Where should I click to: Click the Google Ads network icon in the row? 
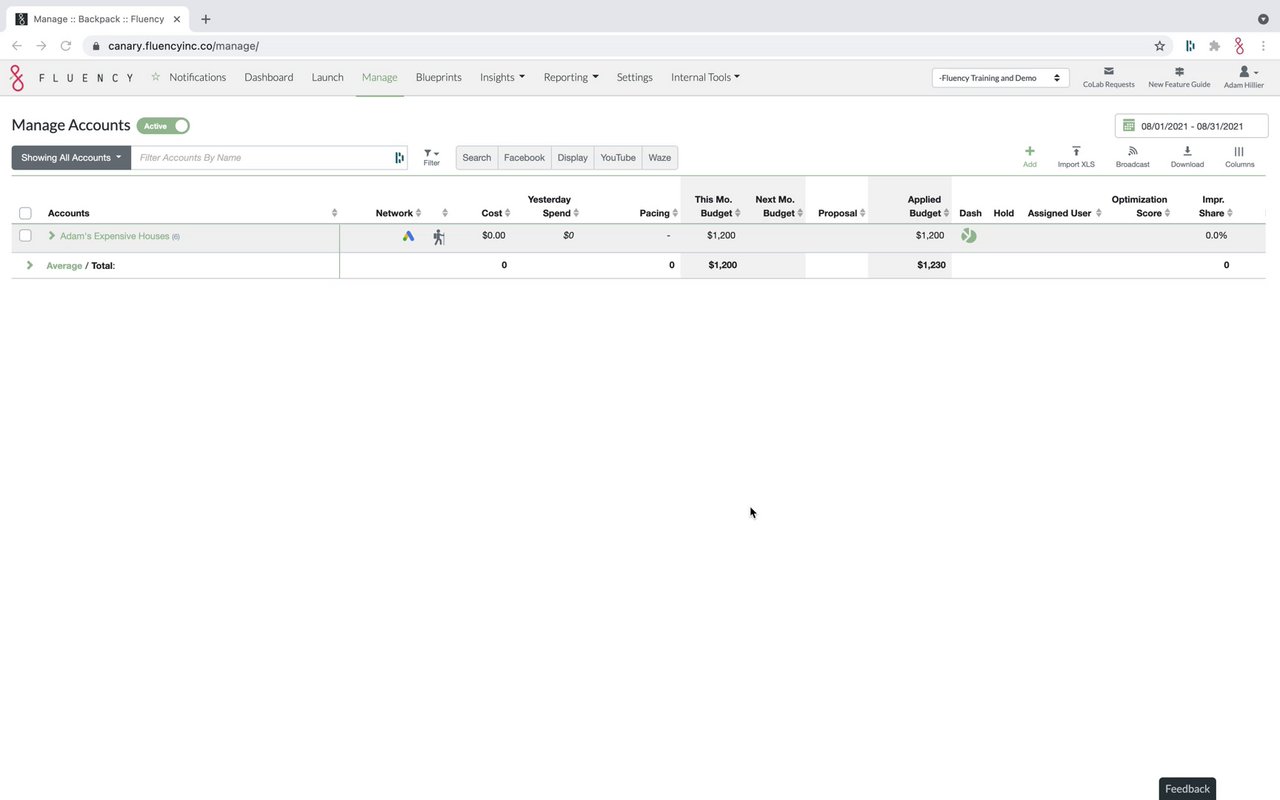click(x=408, y=236)
